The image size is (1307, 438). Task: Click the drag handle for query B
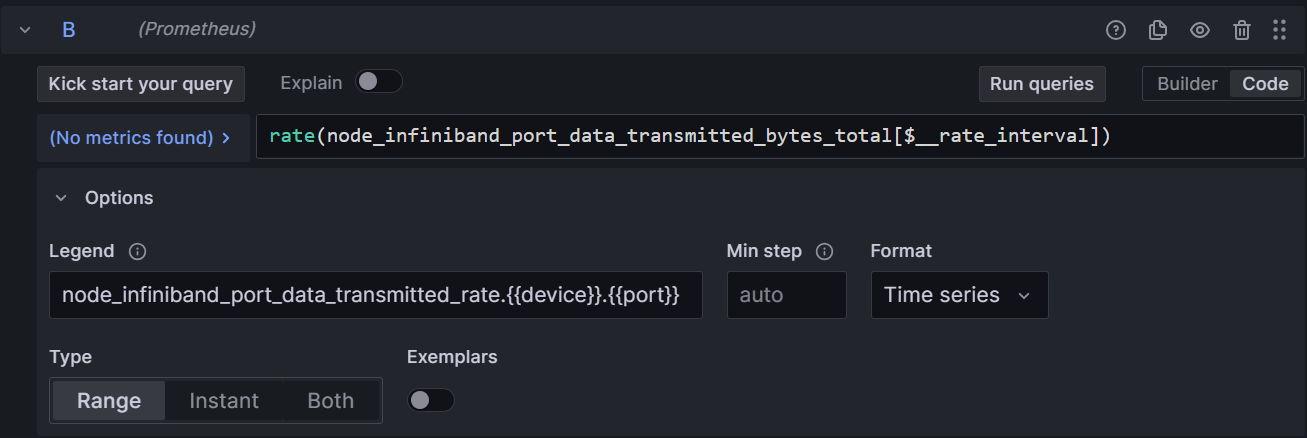(1279, 30)
